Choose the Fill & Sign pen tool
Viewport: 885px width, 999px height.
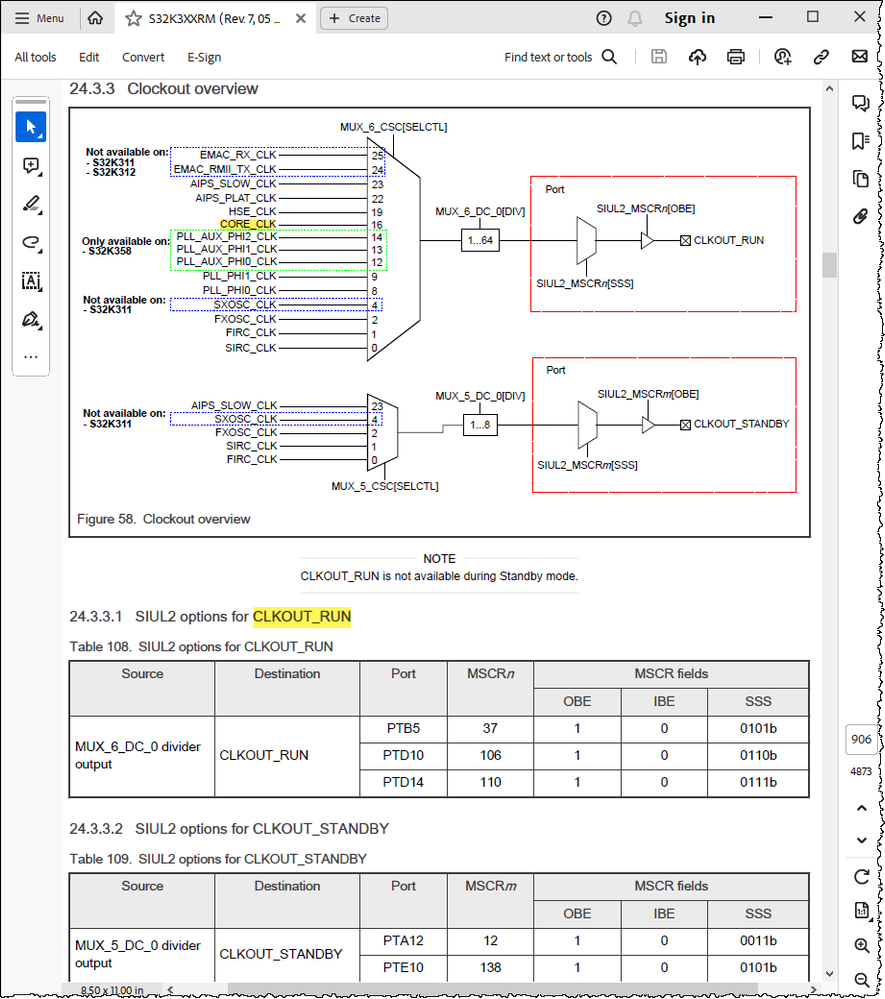[31, 319]
